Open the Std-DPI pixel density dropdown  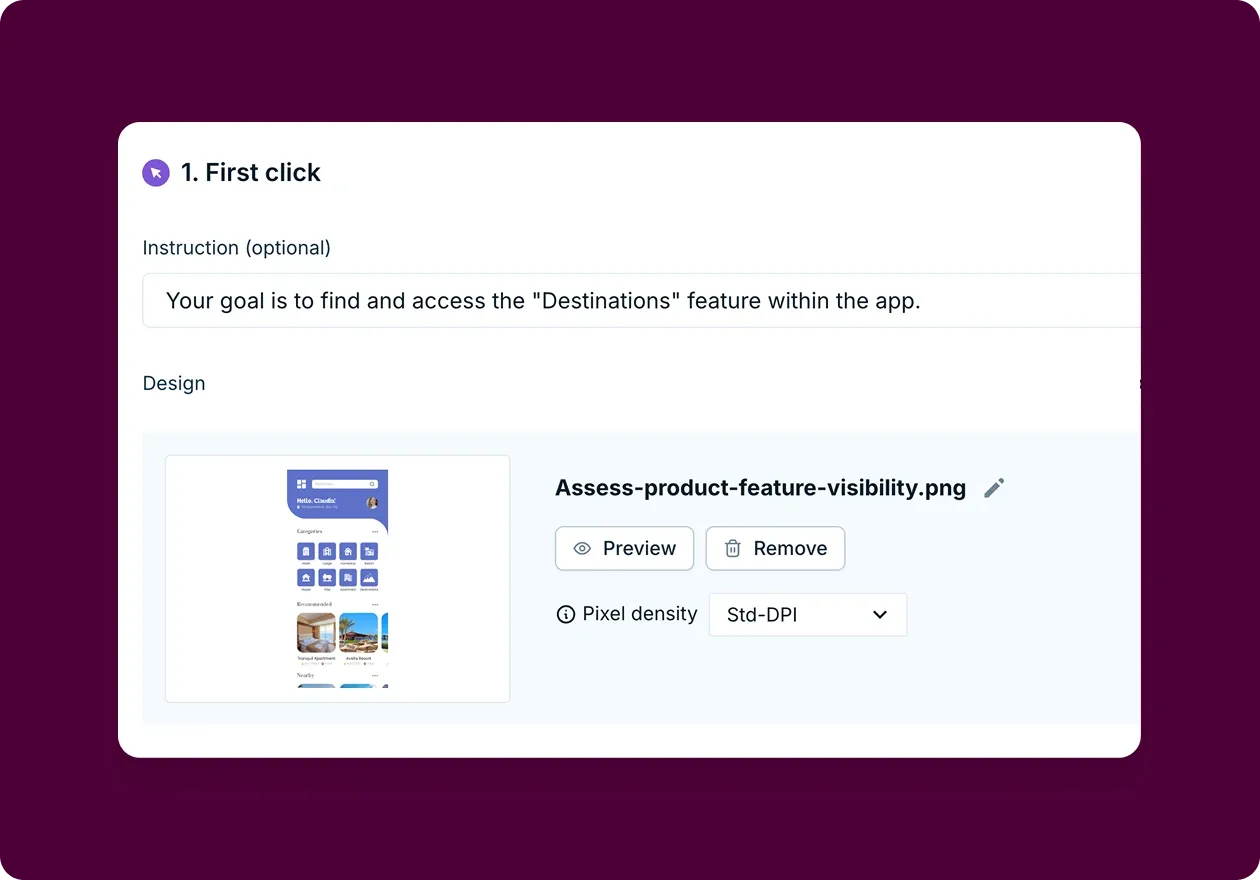806,614
